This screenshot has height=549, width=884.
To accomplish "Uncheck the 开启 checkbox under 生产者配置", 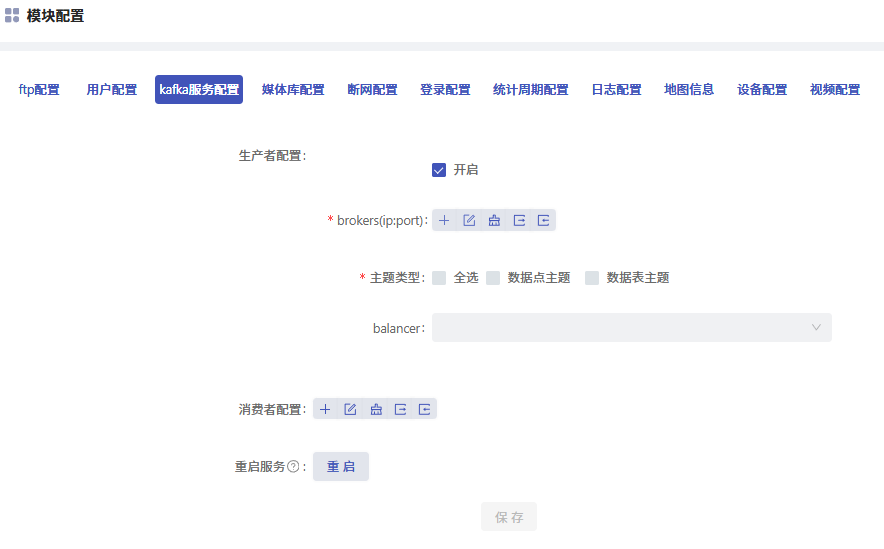I will click(x=439, y=170).
